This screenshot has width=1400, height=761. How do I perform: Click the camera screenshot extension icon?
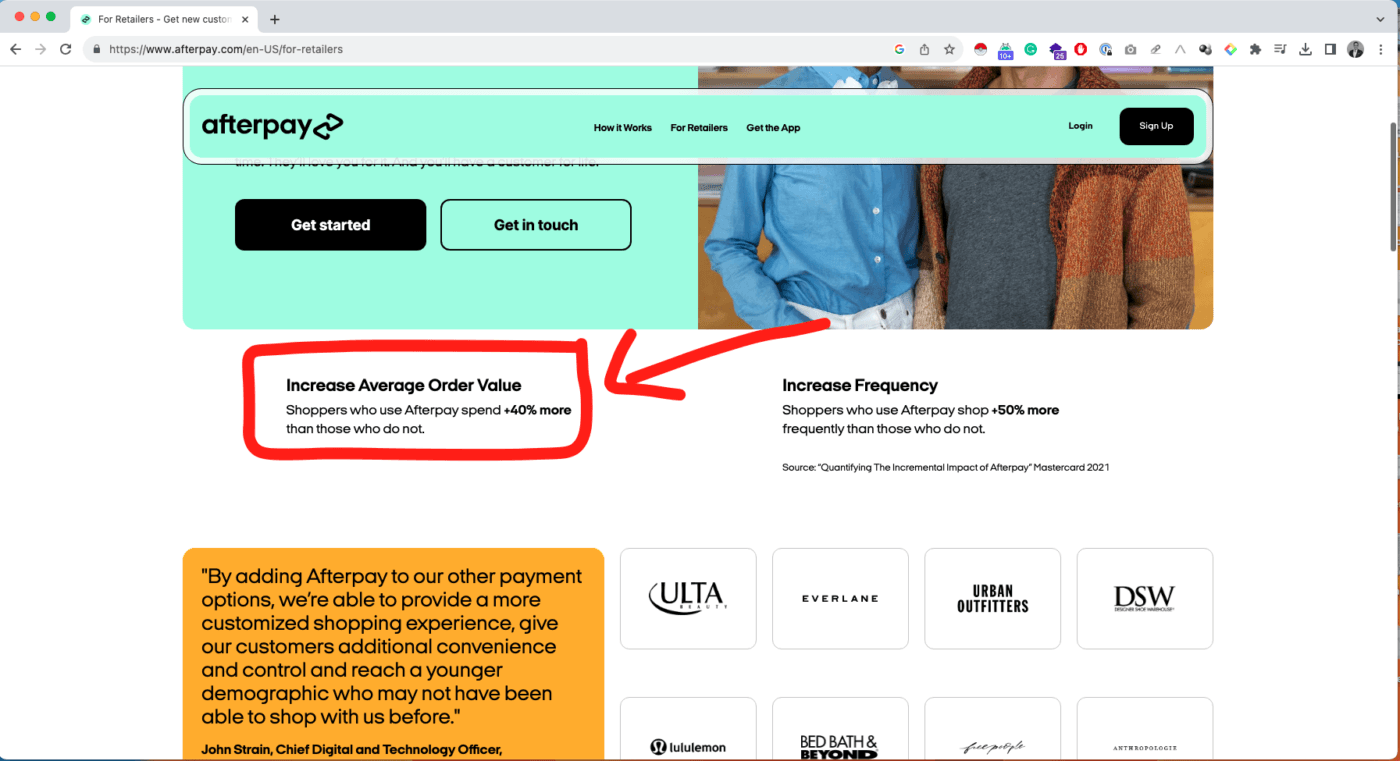(x=1130, y=48)
